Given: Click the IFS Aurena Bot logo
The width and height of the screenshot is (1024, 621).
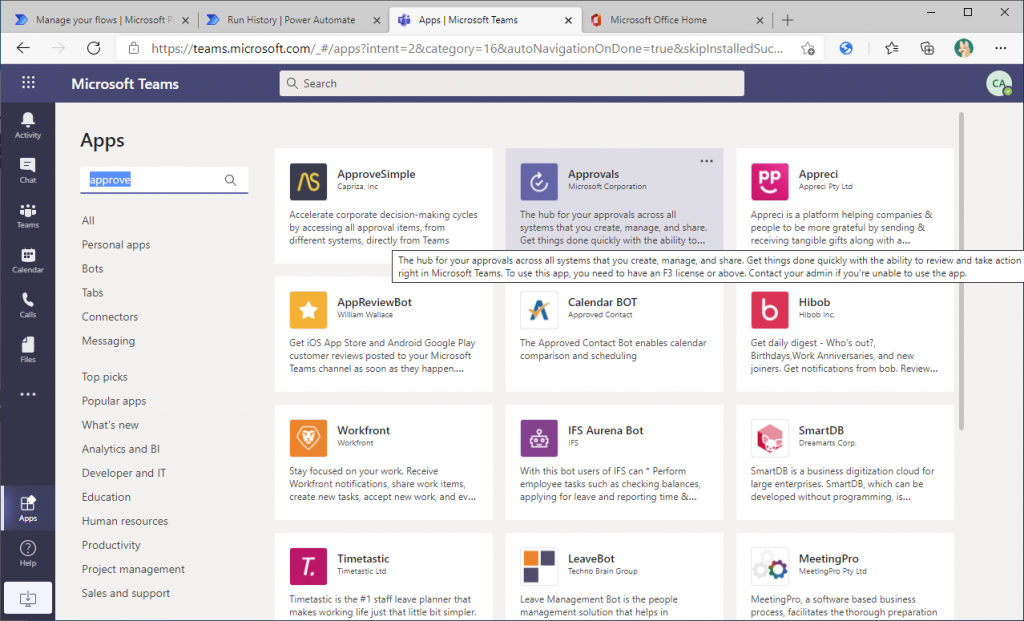Looking at the screenshot, I should (x=539, y=438).
